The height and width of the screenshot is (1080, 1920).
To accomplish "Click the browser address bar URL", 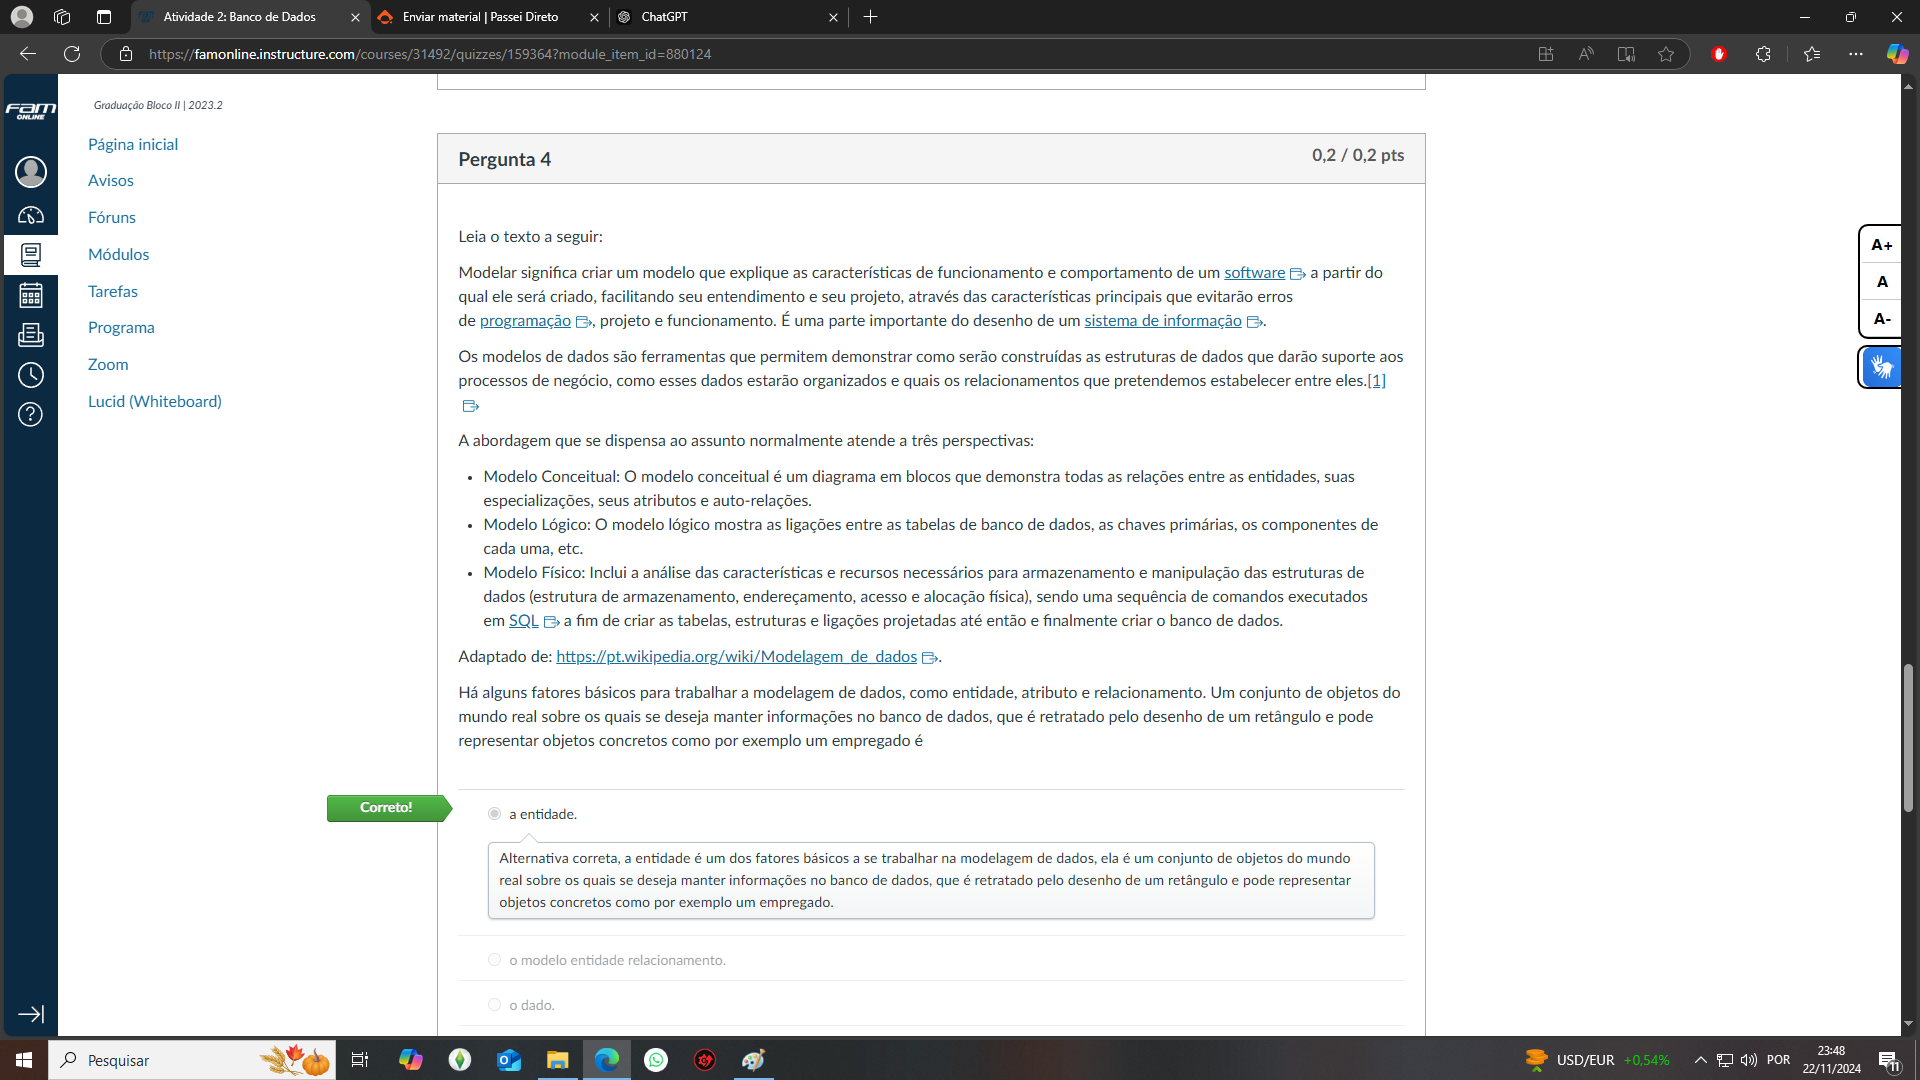I will point(430,54).
